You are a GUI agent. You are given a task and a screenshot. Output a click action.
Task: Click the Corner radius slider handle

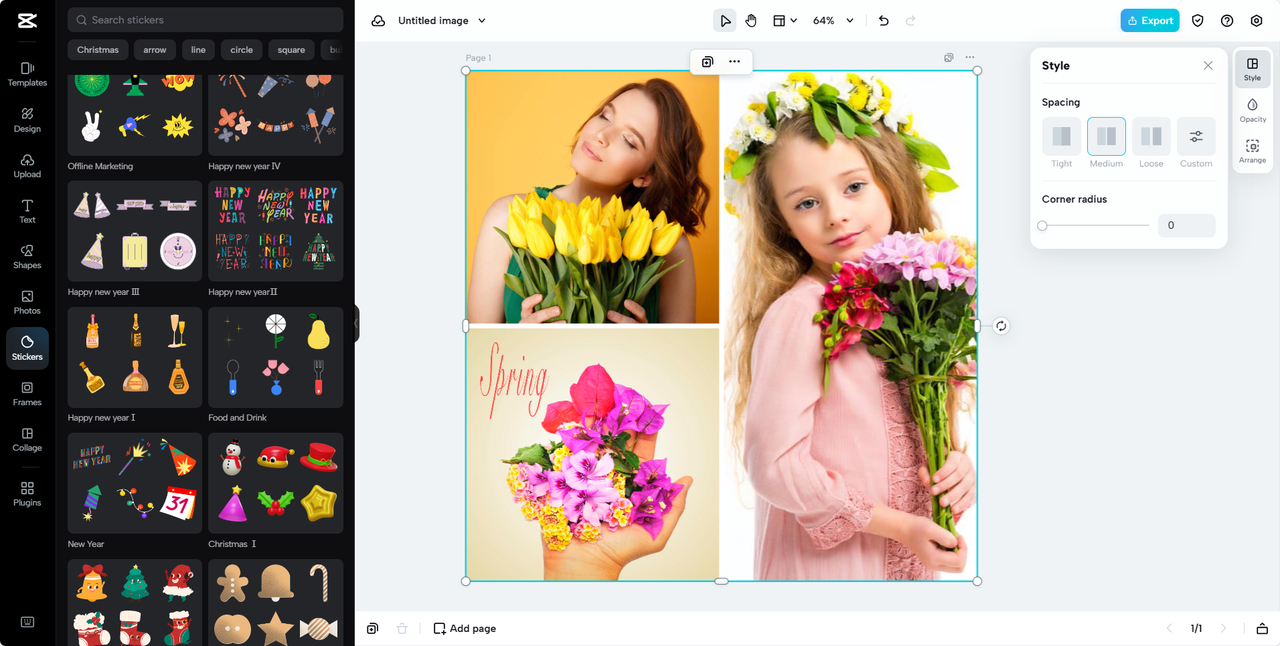(1042, 226)
